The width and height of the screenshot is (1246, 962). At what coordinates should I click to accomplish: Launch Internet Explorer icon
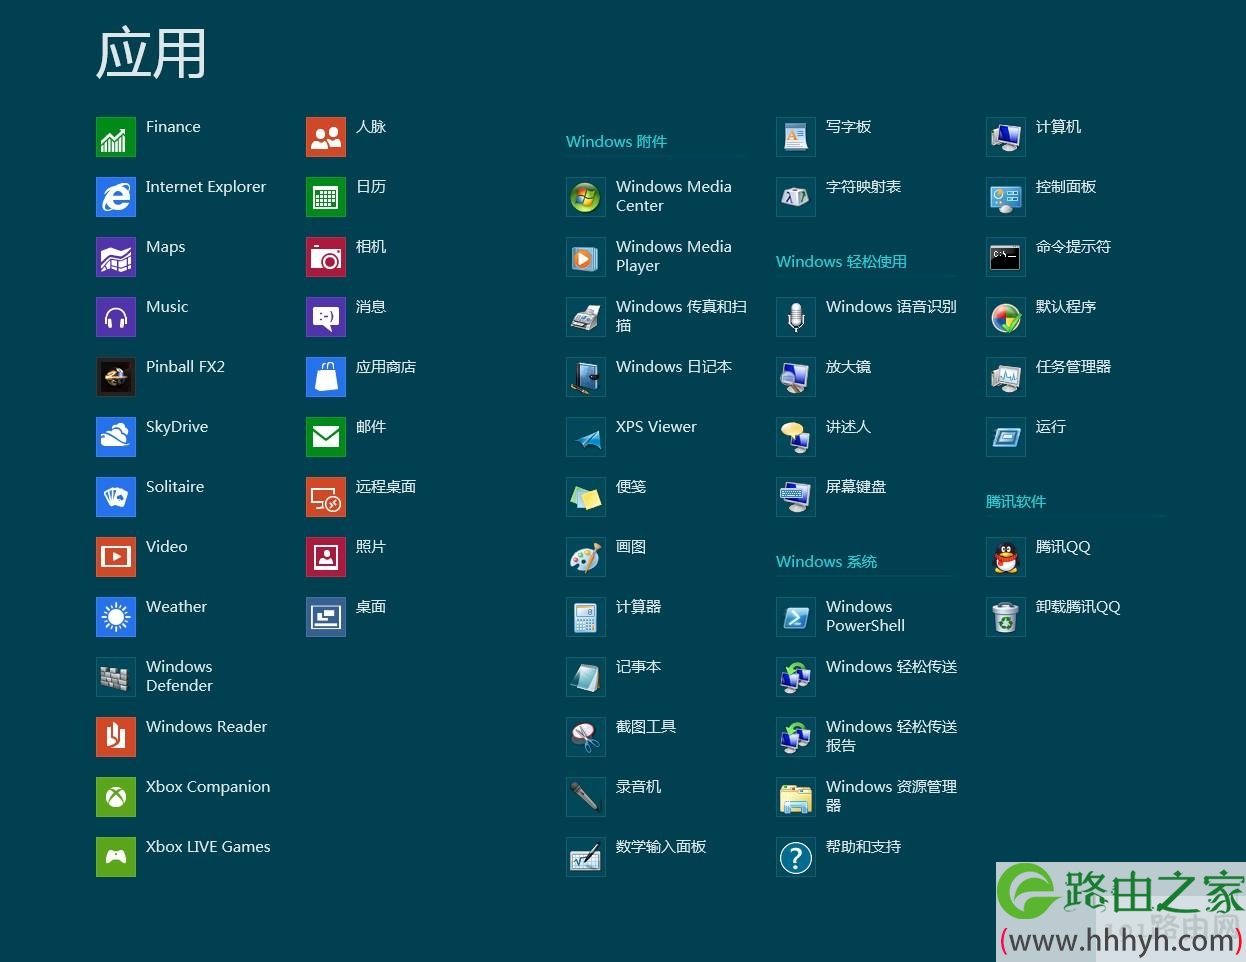(116, 197)
